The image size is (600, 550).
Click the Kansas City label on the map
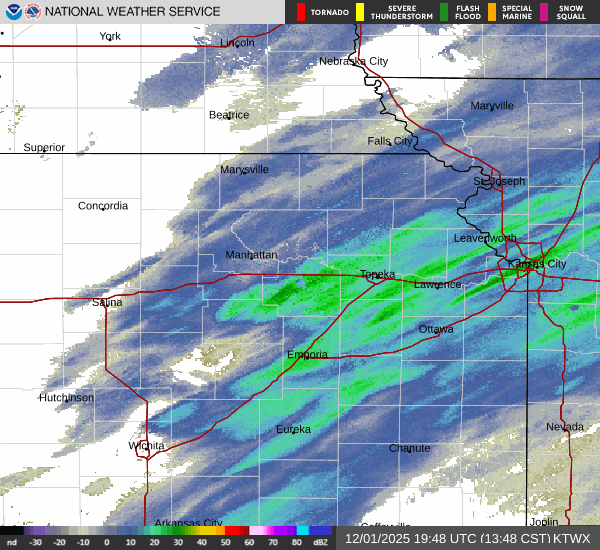pos(537,264)
